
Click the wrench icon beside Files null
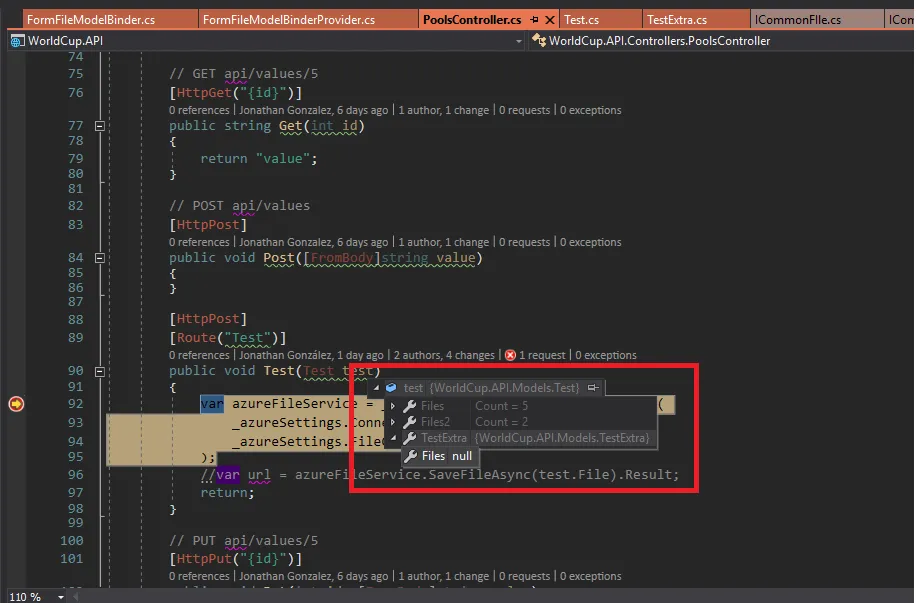(x=411, y=456)
